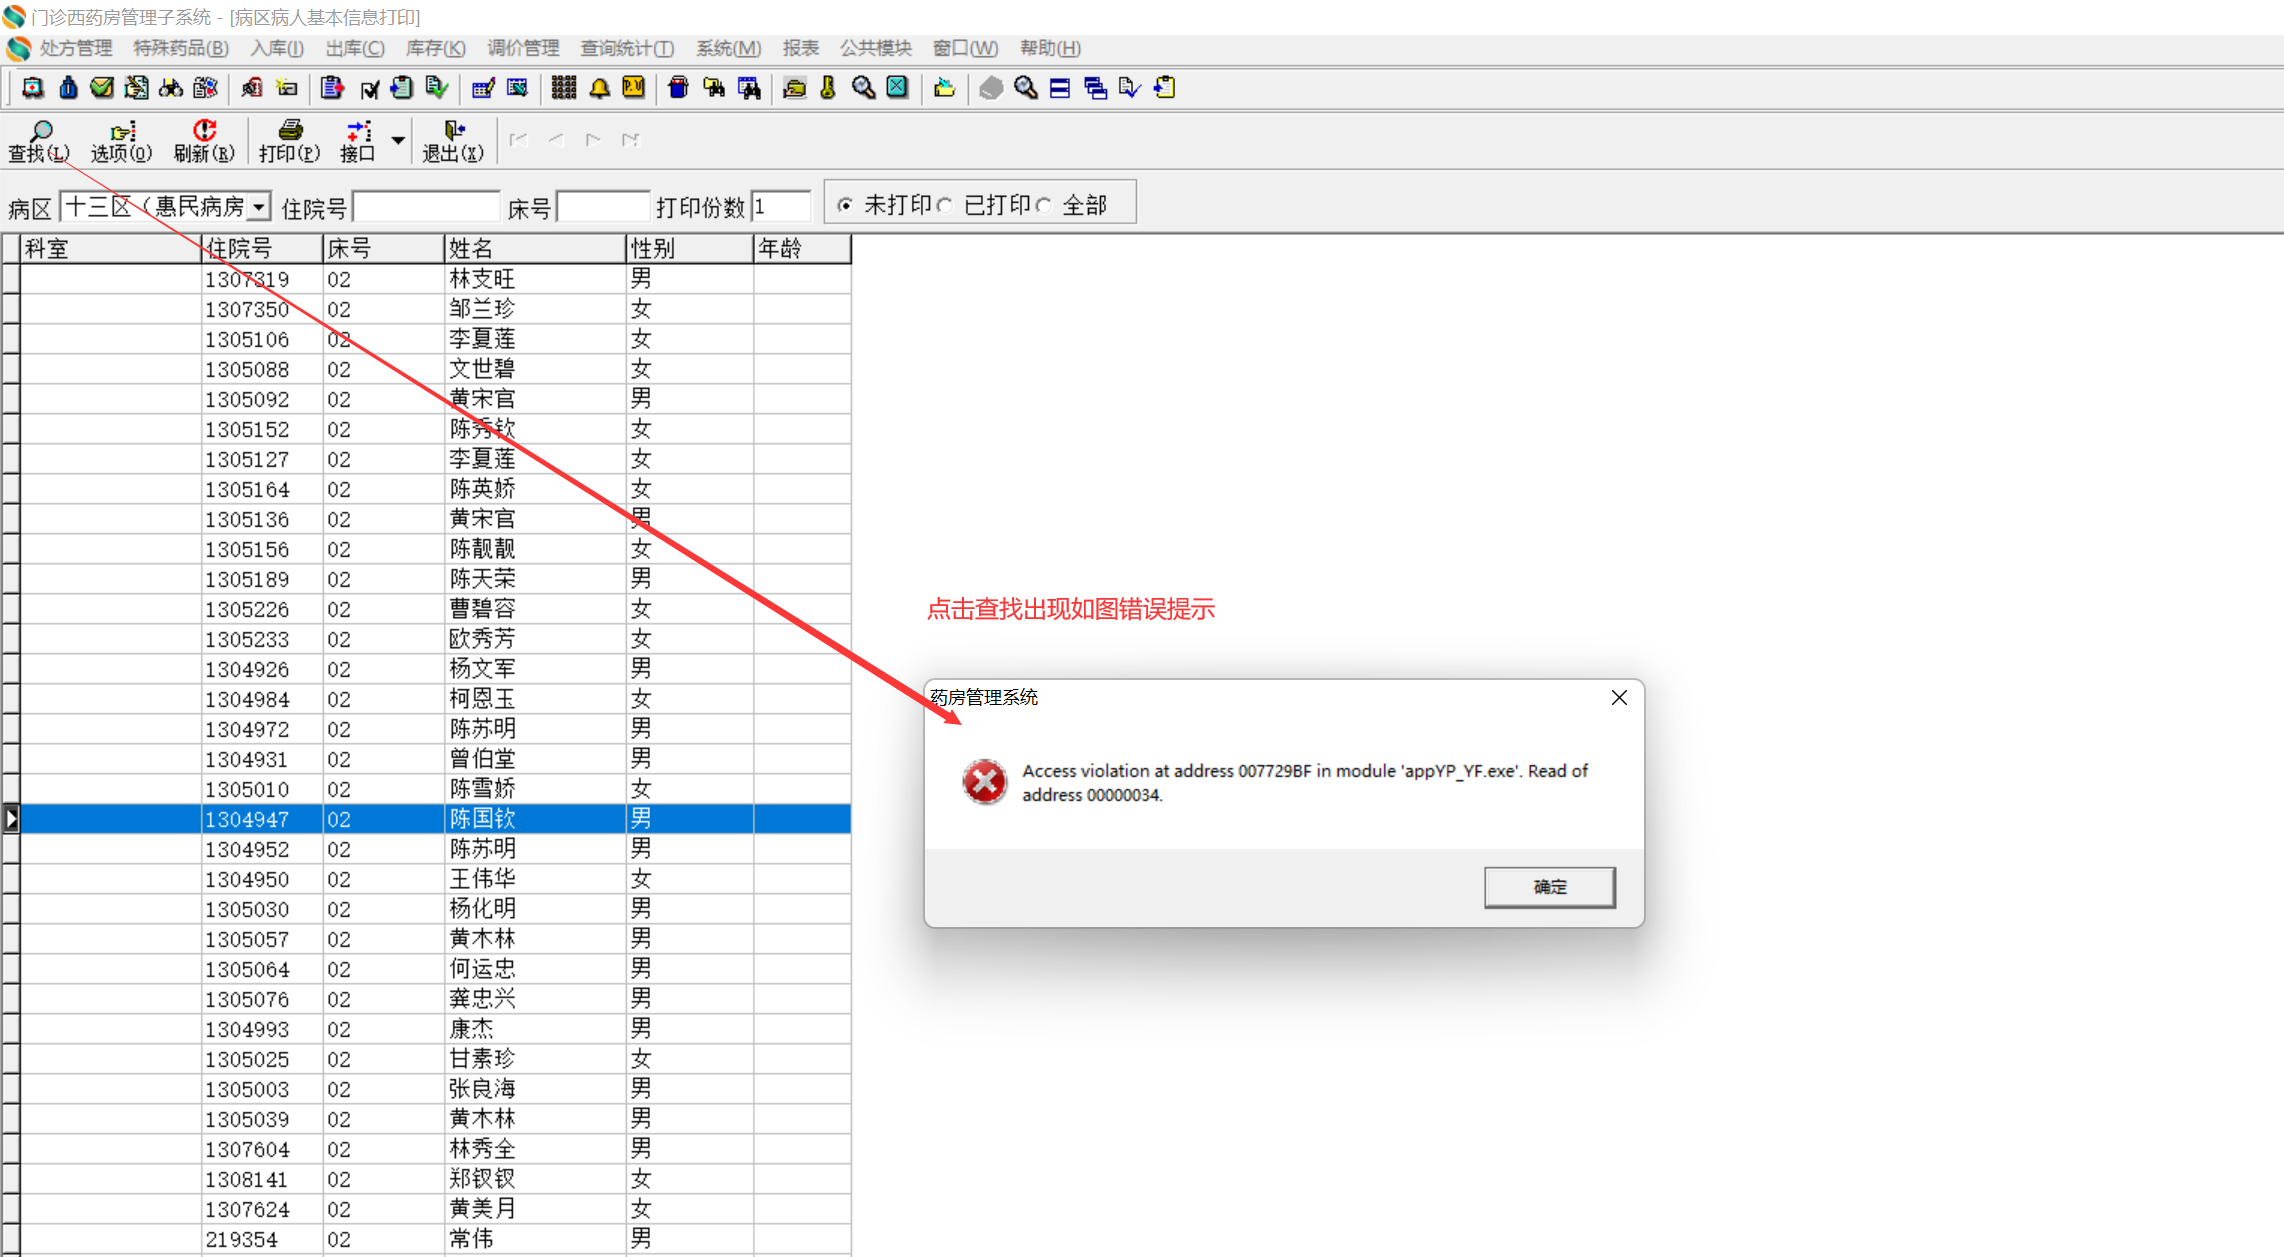Viewport: 2284px width, 1257px height.
Task: Click the gold key icon in toolbar
Action: coord(828,88)
